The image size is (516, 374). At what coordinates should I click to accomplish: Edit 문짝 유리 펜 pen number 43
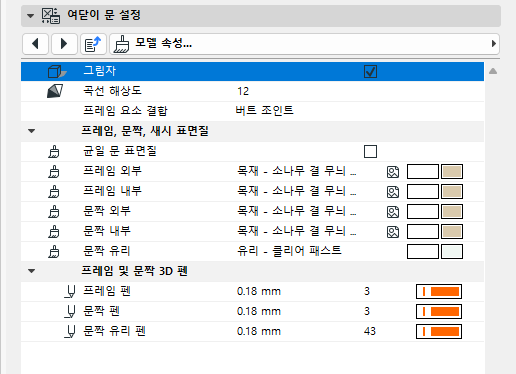(x=370, y=331)
